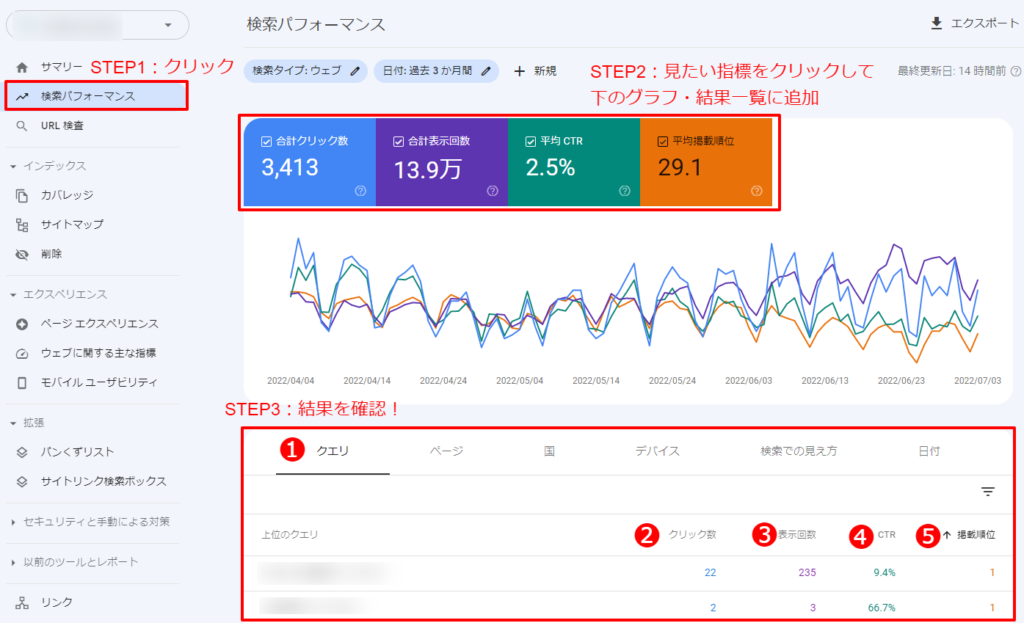Click the help icon on the 平均 CTR card
Image resolution: width=1024 pixels, height=623 pixels.
tap(624, 191)
